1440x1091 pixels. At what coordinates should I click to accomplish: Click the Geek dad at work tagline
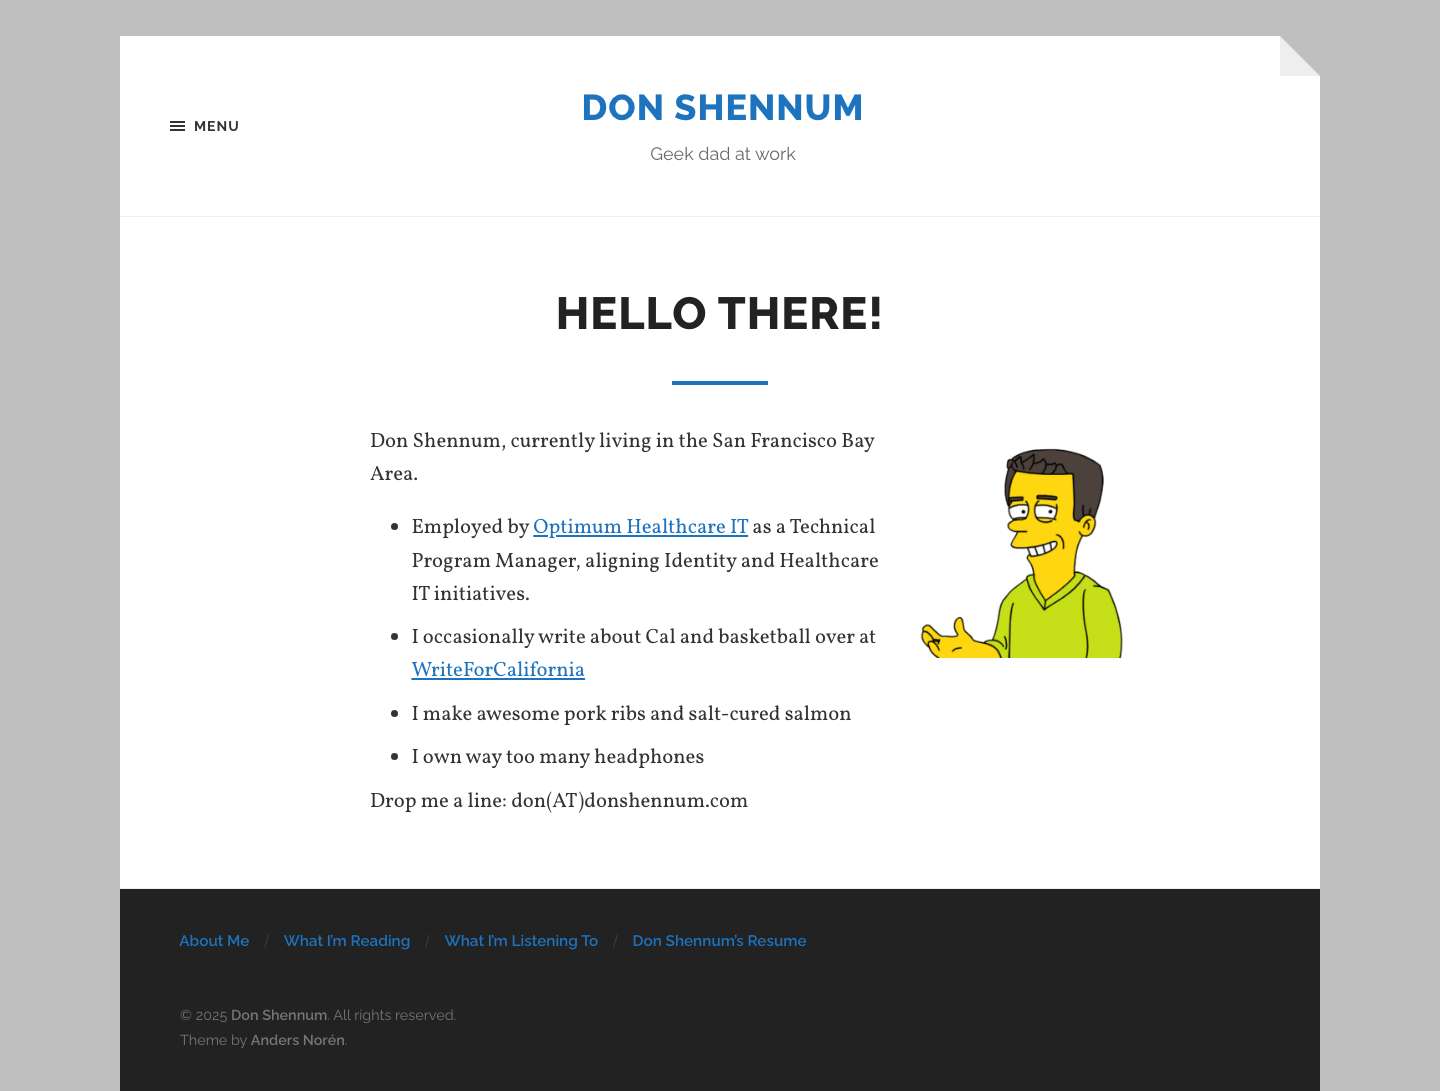tap(722, 154)
